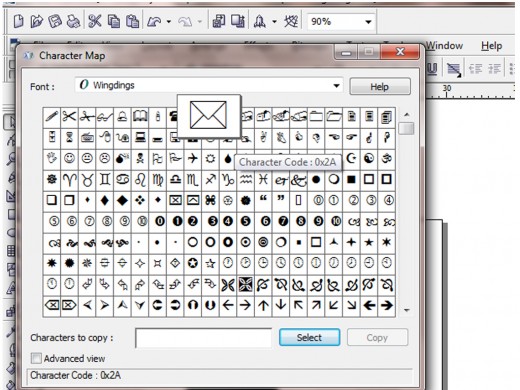The image size is (520, 390).
Task: Select the command key symbol character
Action: tap(210, 200)
